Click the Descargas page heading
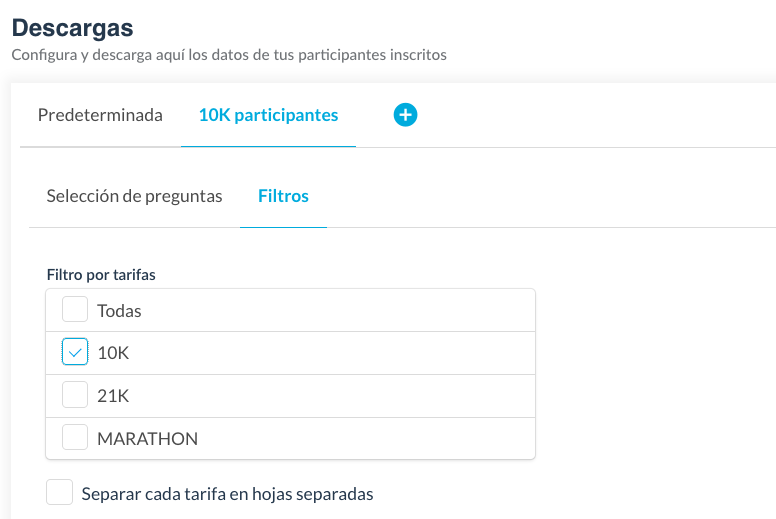776x519 pixels. (72, 27)
